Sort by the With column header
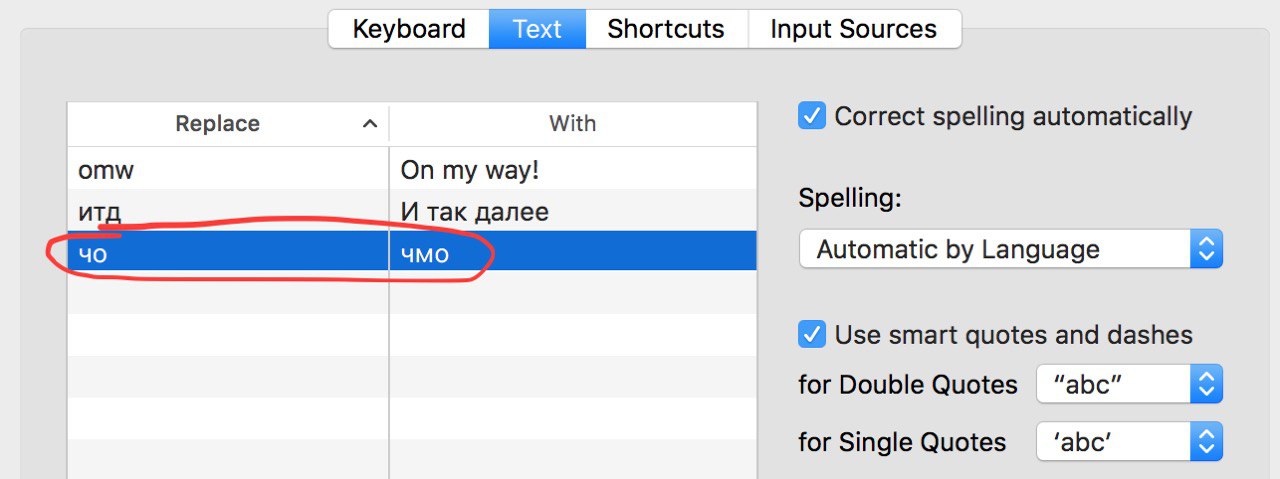 point(573,124)
